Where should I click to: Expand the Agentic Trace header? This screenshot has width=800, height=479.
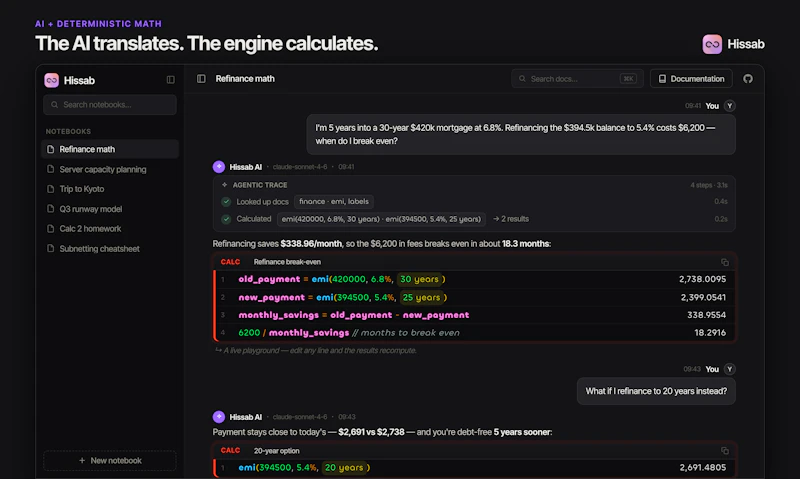click(x=474, y=185)
